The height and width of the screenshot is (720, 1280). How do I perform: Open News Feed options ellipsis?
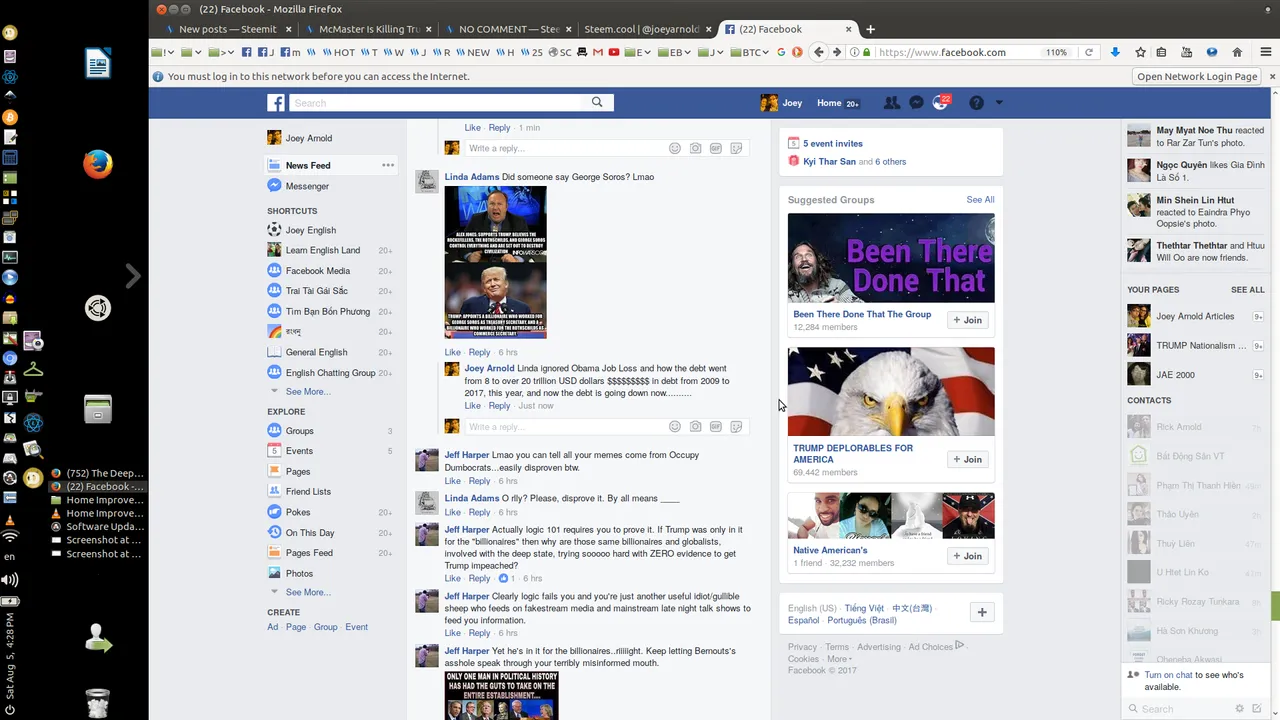pos(388,165)
